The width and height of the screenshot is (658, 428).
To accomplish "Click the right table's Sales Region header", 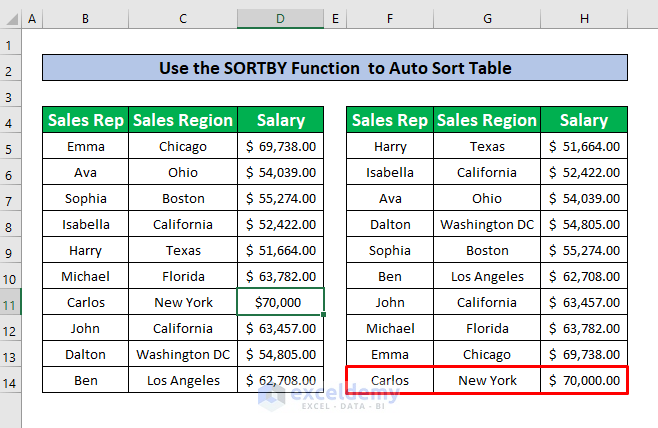I will pos(487,120).
